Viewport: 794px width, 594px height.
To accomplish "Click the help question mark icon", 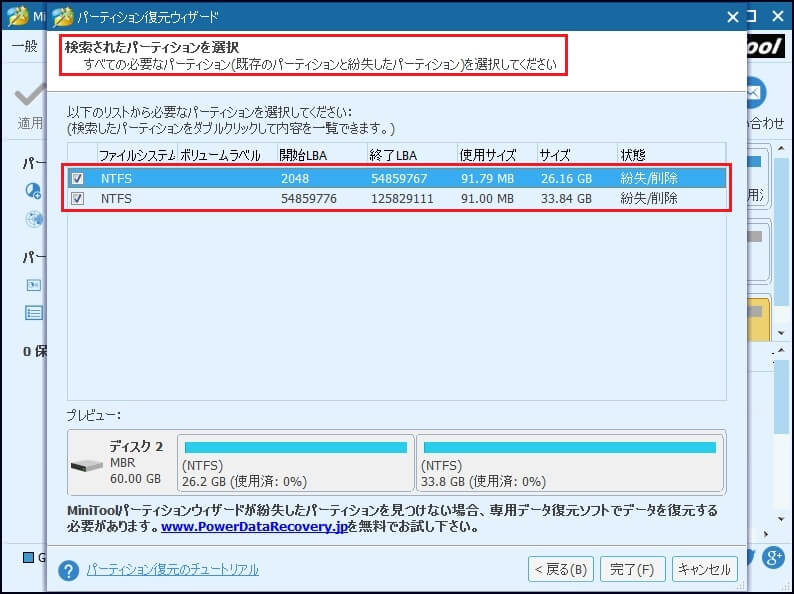I will [68, 571].
